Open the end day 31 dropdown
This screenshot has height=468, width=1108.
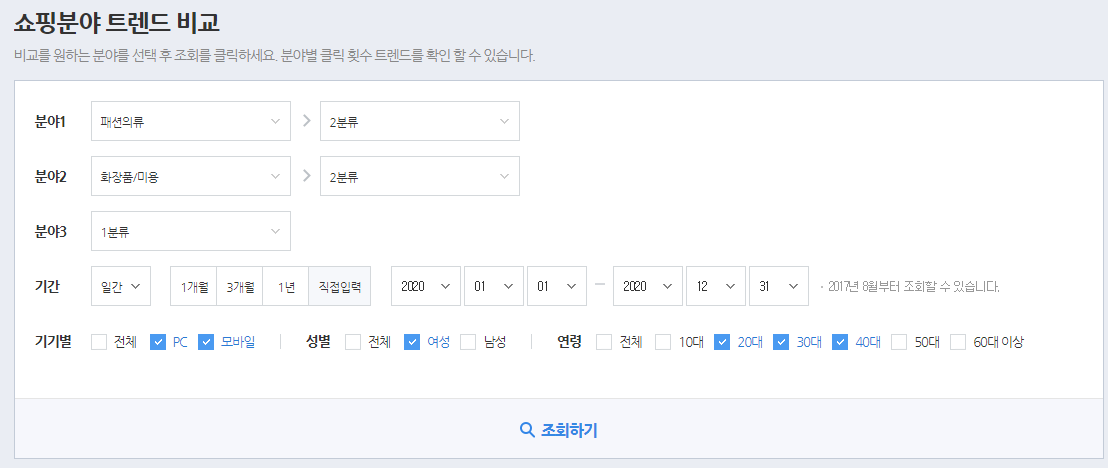779,286
